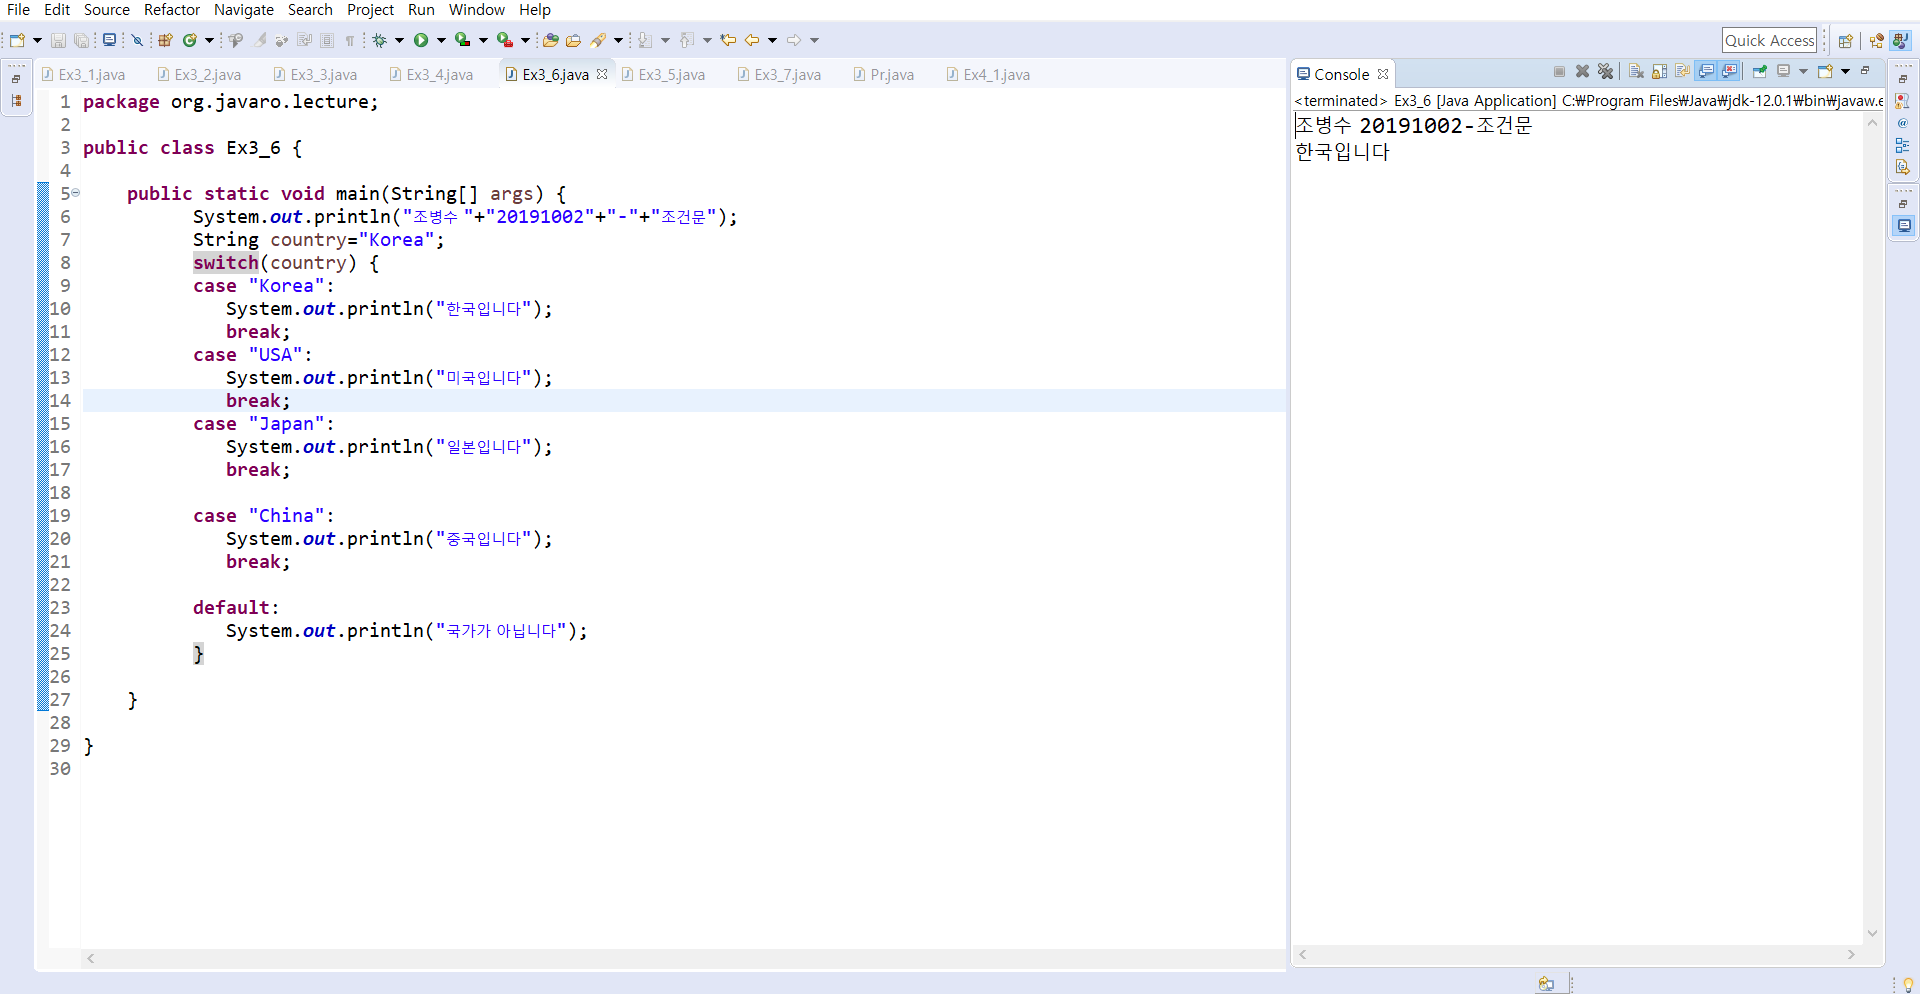Viewport: 1920px width, 994px height.
Task: Click the Clear Console icon
Action: pyautogui.click(x=1637, y=71)
